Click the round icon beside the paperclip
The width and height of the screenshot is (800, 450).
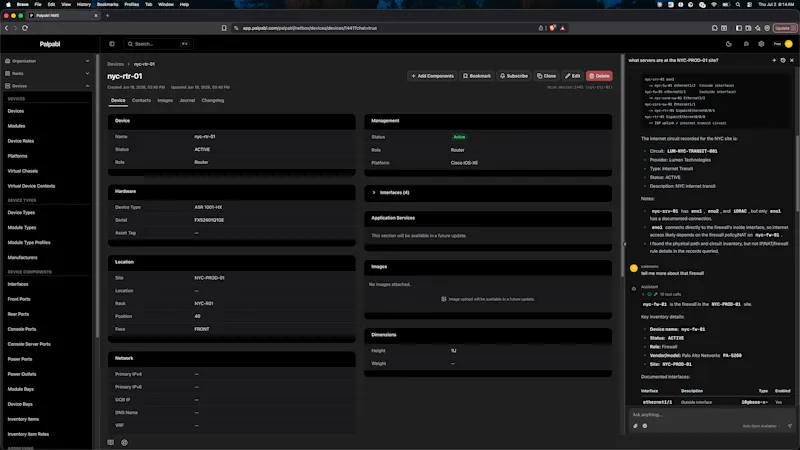(x=644, y=426)
